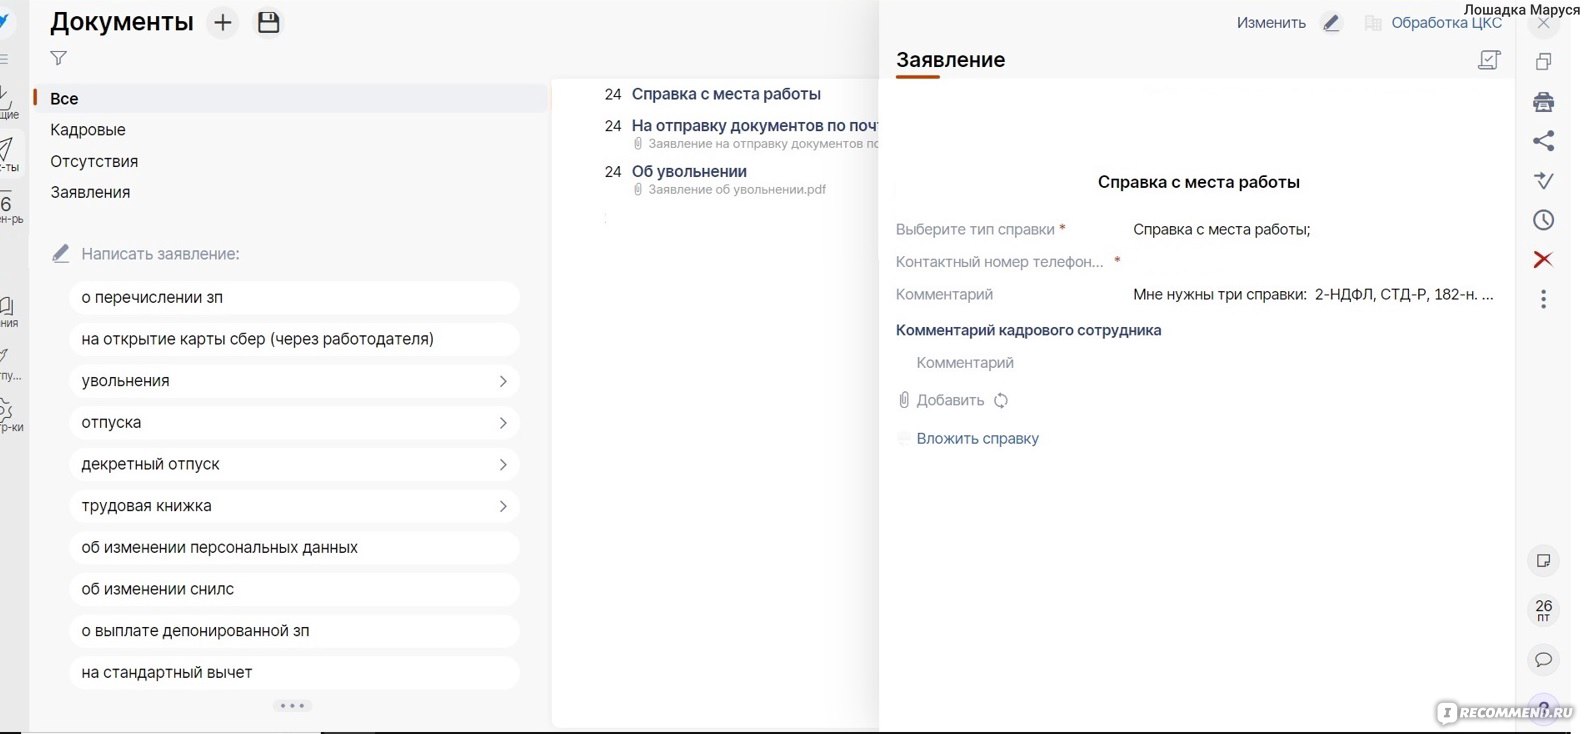
Task: Expand the отпуска submenu chevron
Action: pos(503,423)
